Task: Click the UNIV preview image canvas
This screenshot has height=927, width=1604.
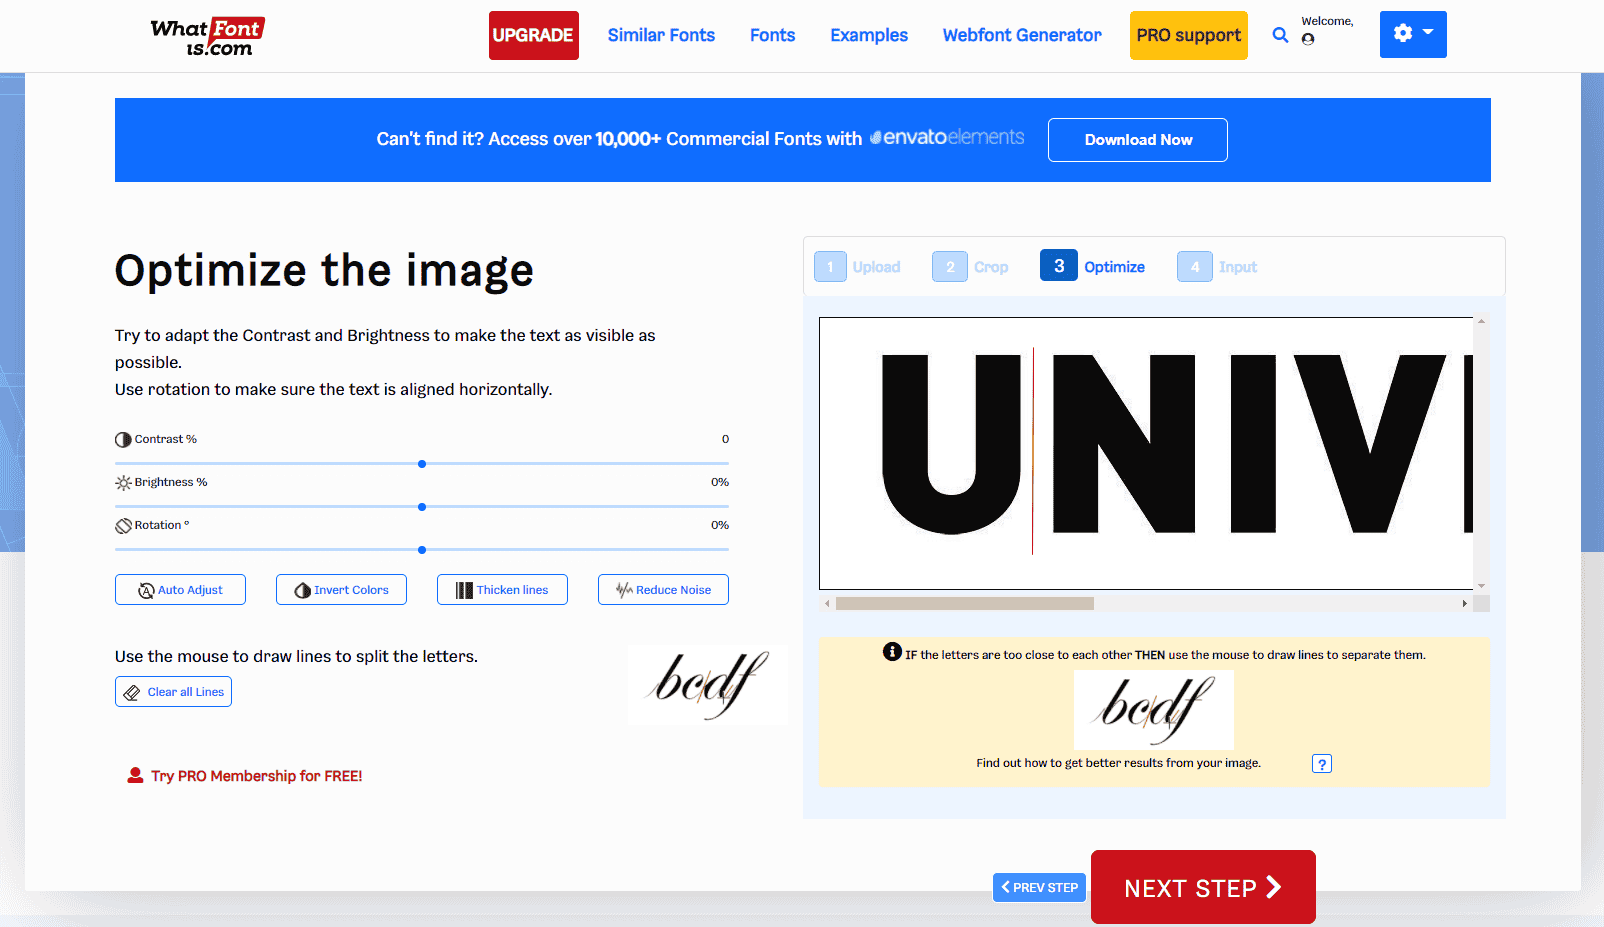Action: [x=1146, y=453]
